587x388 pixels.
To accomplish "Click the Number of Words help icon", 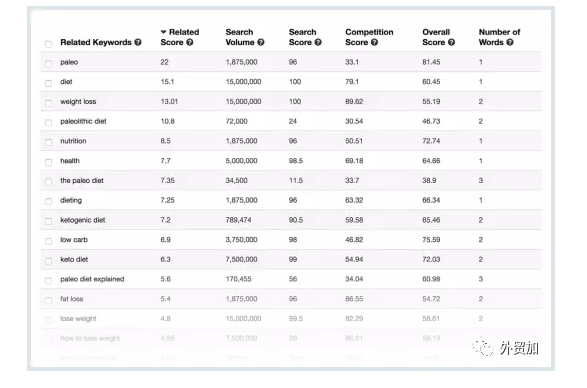I will [x=510, y=42].
